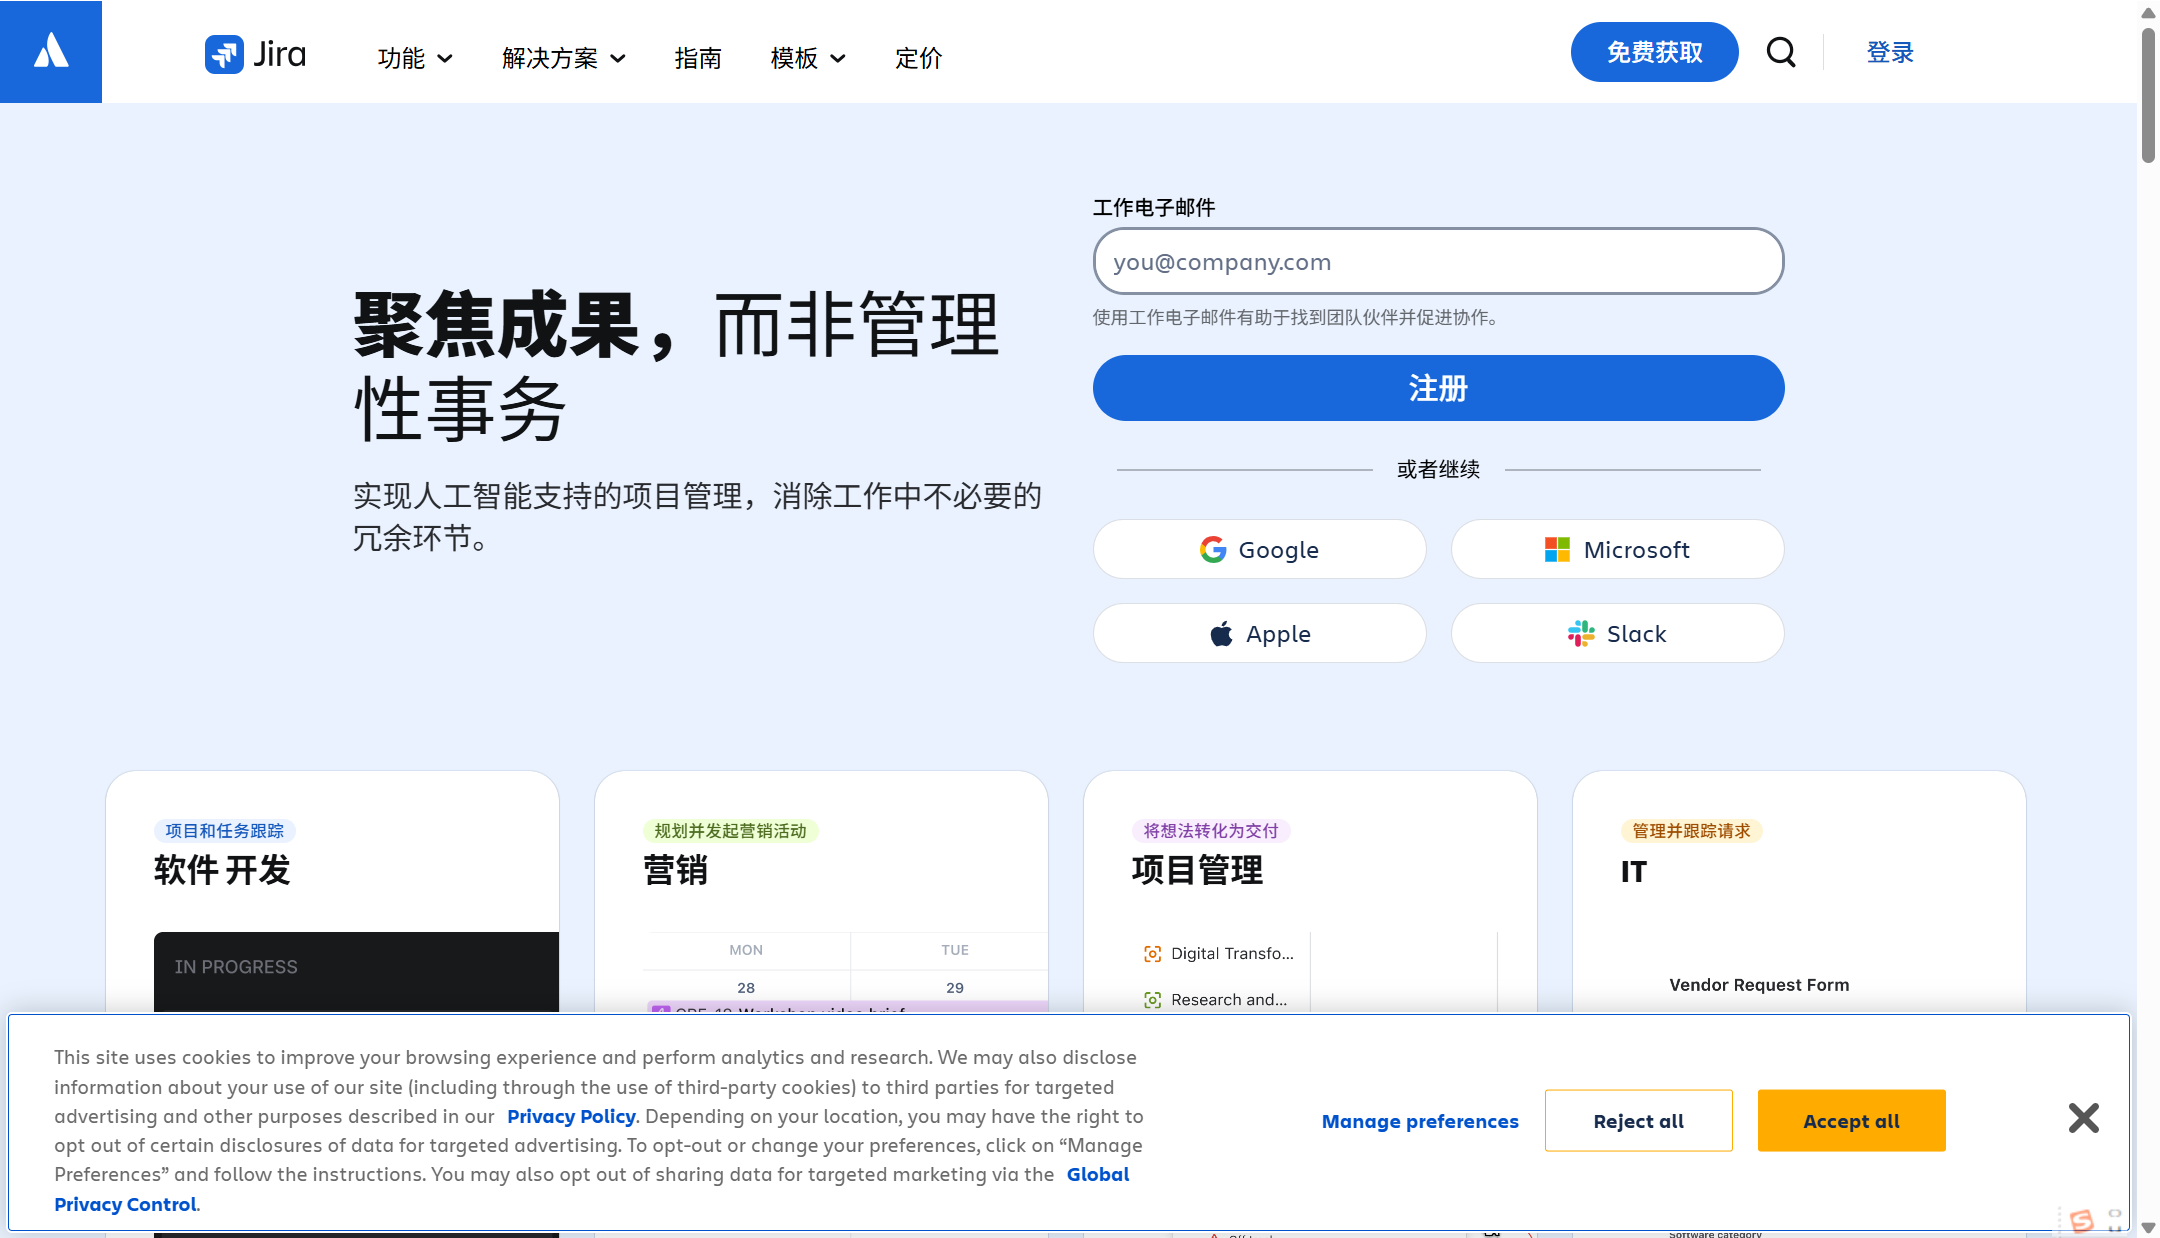This screenshot has width=2160, height=1238.
Task: Open the Privacy Policy link
Action: (570, 1116)
